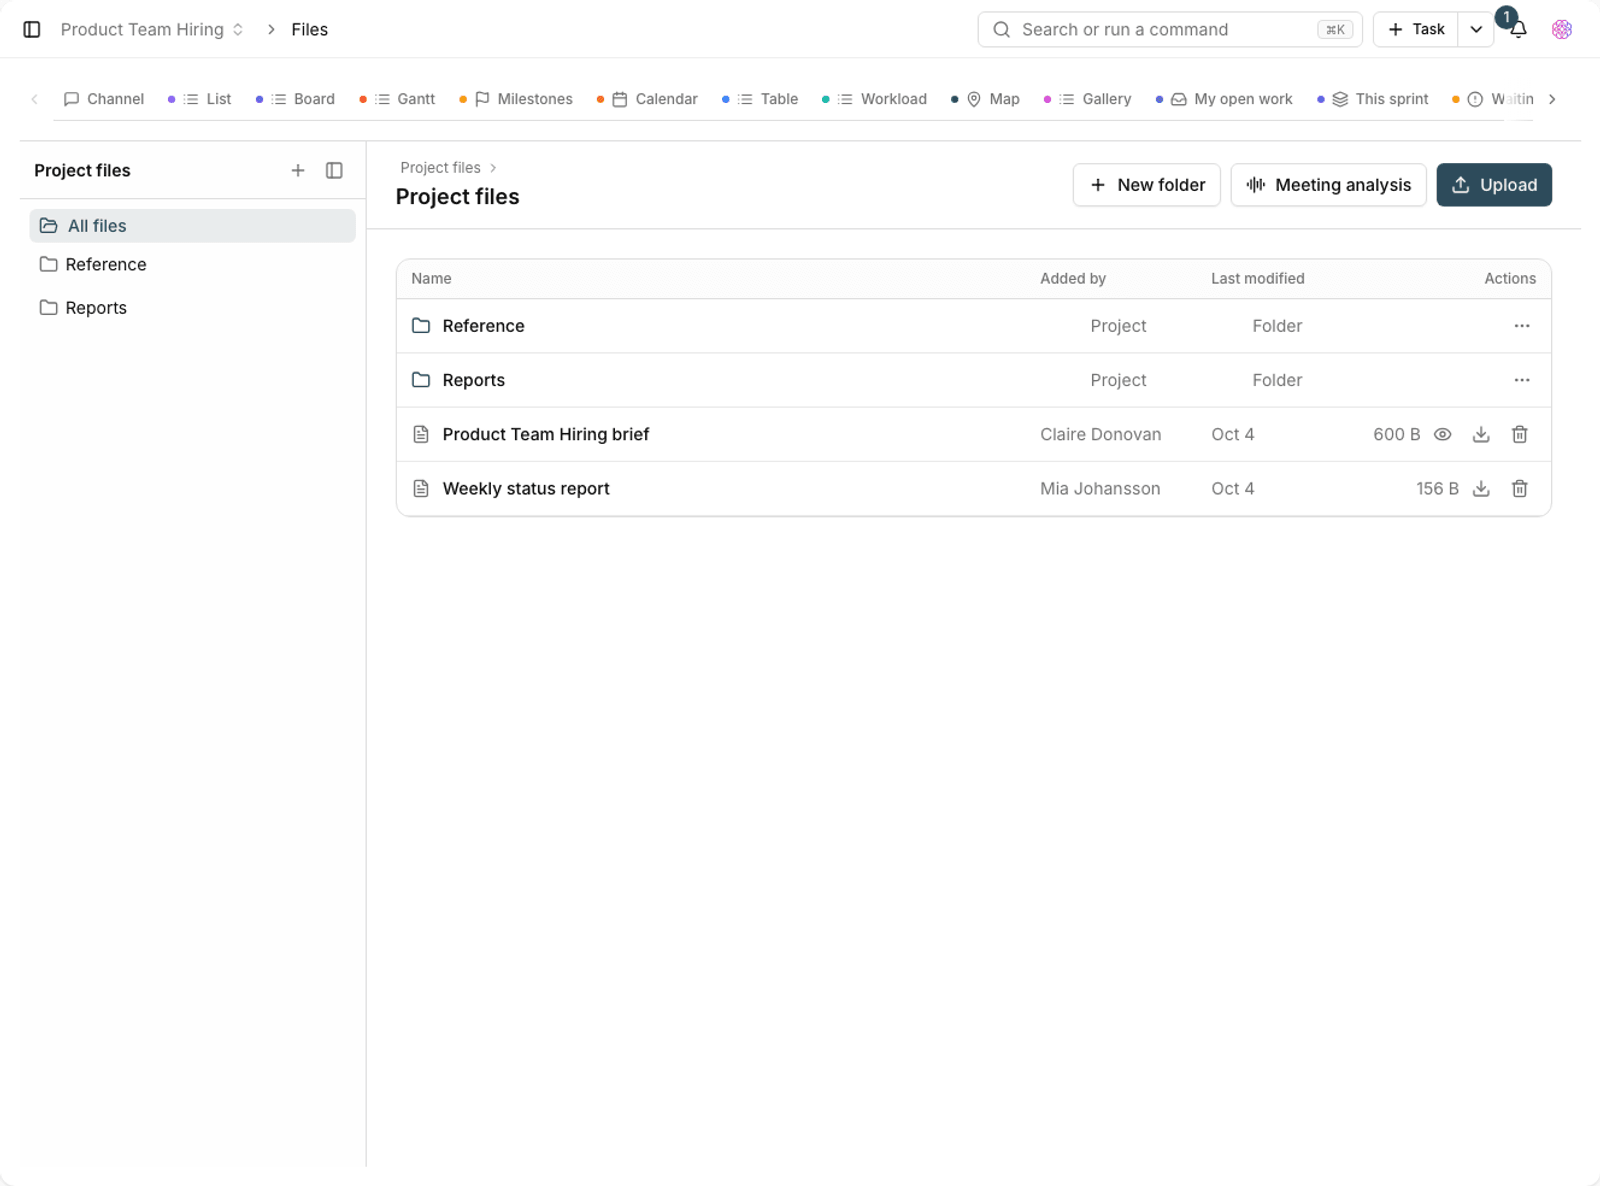The height and width of the screenshot is (1186, 1600).
Task: Open the user avatar menu
Action: point(1562,30)
